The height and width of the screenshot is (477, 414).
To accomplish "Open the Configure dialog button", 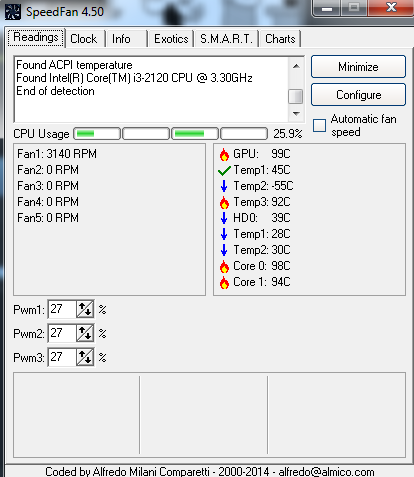I will (358, 95).
